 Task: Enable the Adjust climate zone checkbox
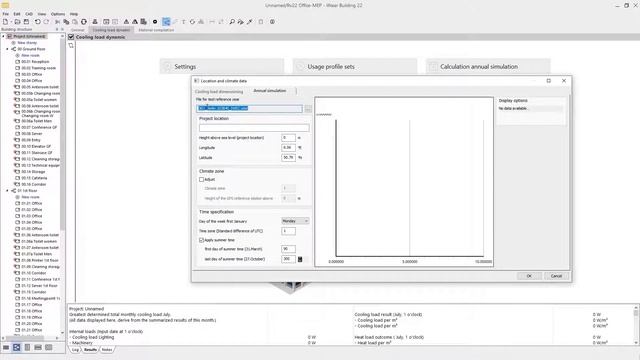pos(201,180)
